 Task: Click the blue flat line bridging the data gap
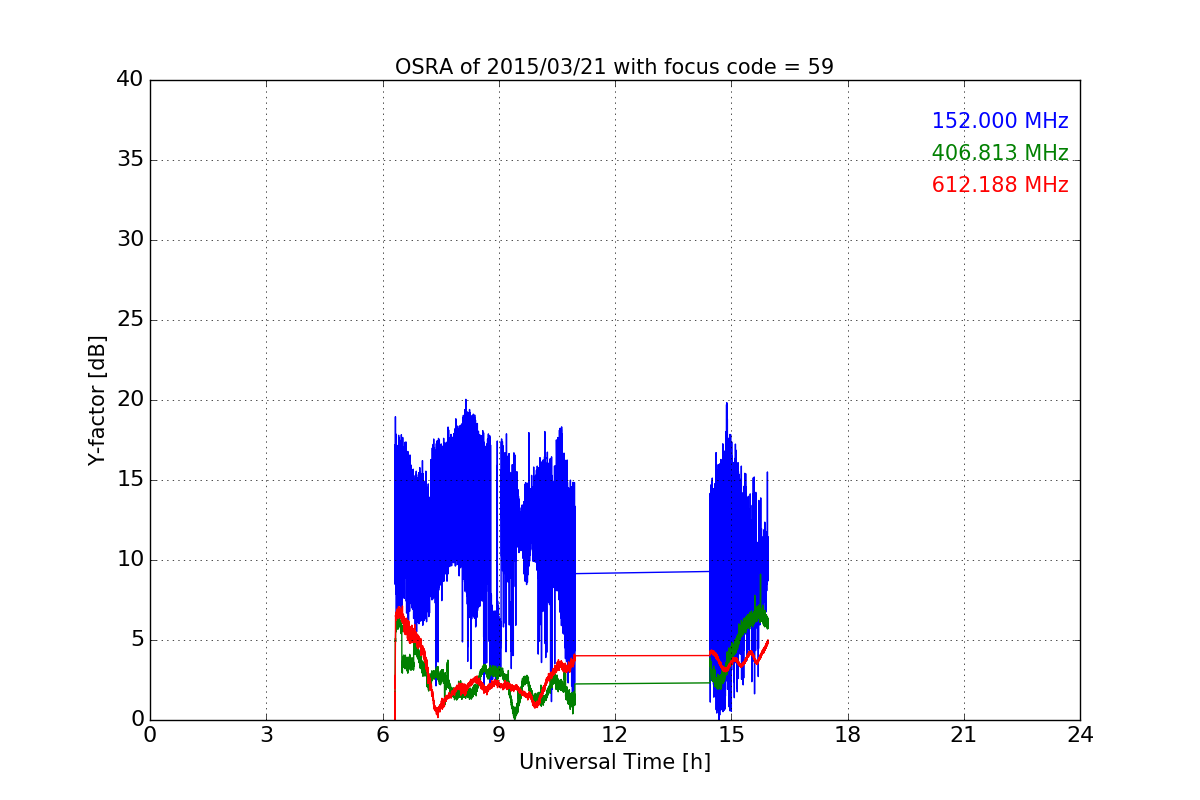(x=642, y=573)
